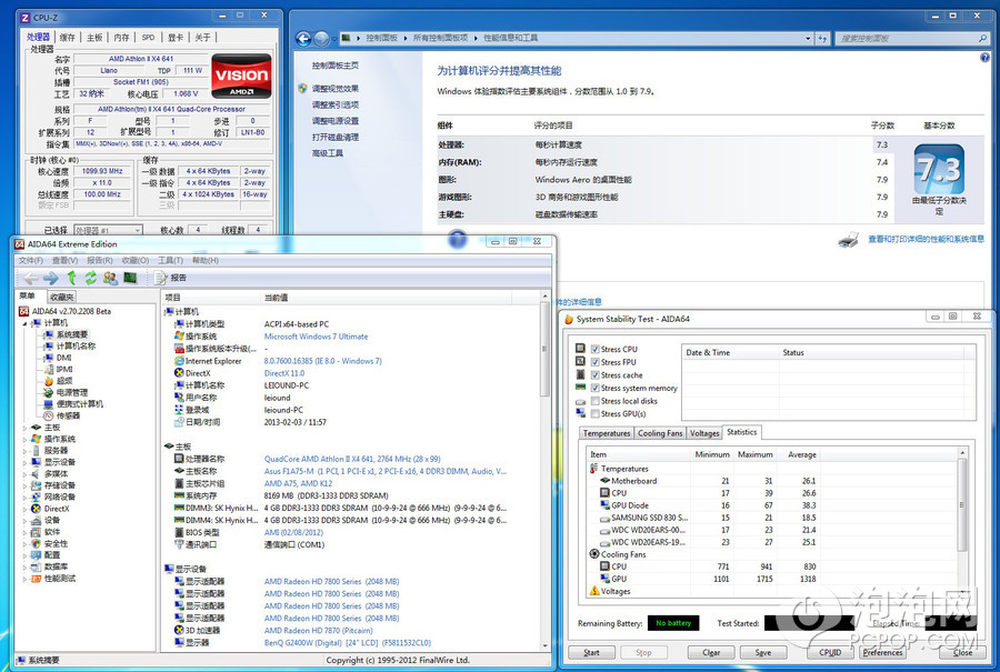Viewport: 1000px width, 672px height.
Task: Click the Start button in Stability Test
Action: pyautogui.click(x=591, y=653)
